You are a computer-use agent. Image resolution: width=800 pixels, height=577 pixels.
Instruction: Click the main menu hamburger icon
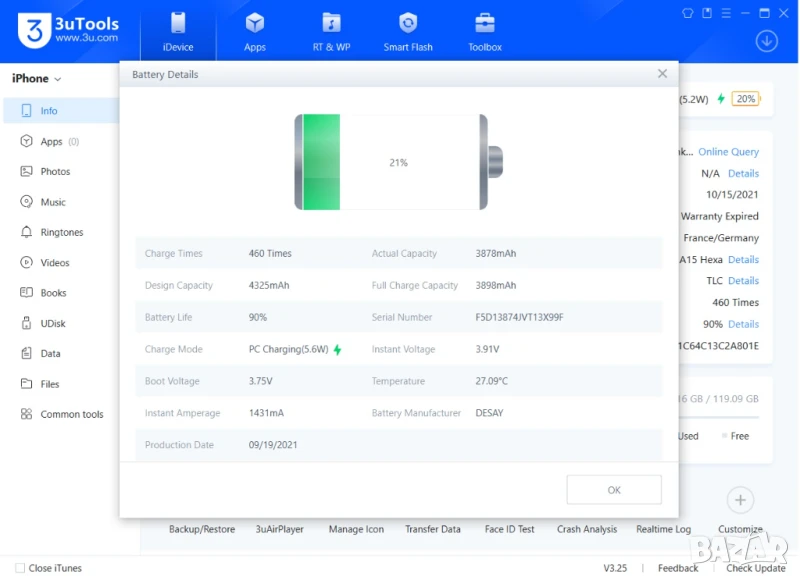726,13
